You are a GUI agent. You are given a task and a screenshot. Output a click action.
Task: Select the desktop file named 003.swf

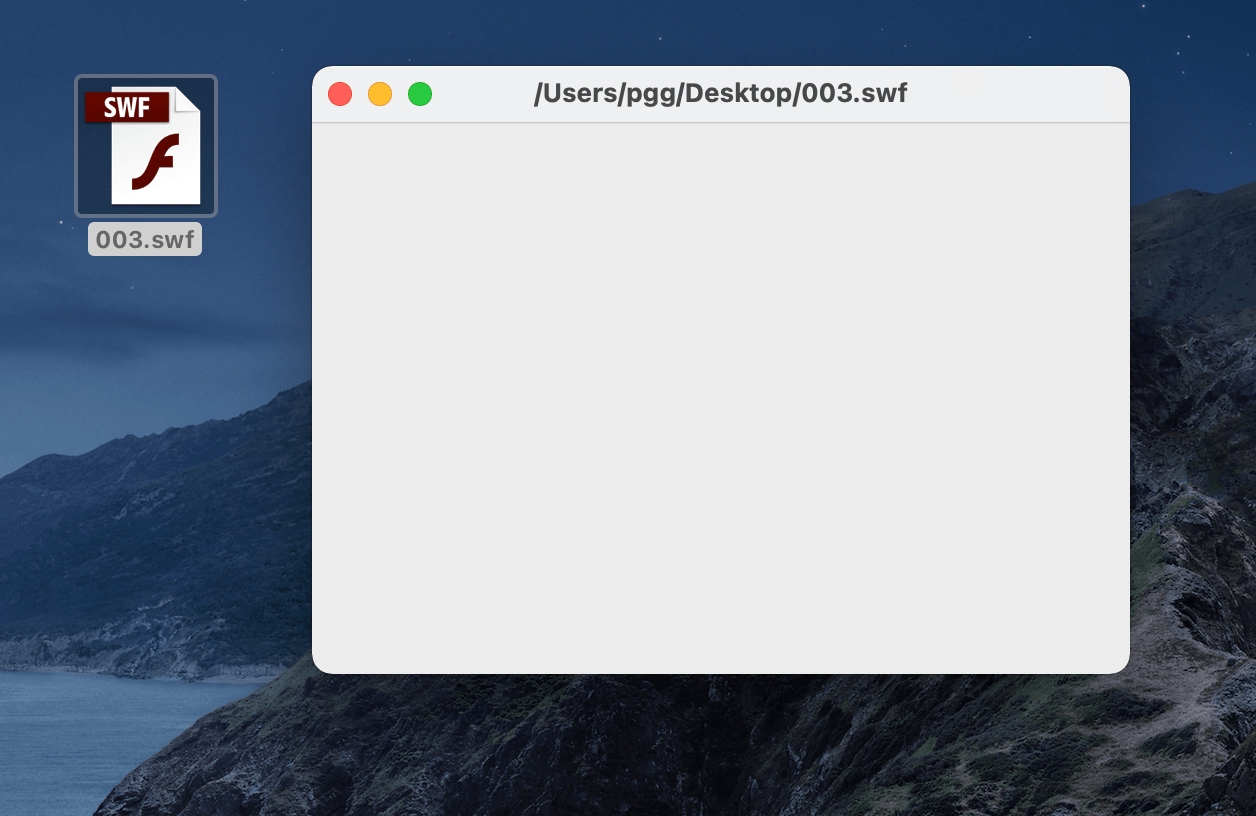pos(145,144)
